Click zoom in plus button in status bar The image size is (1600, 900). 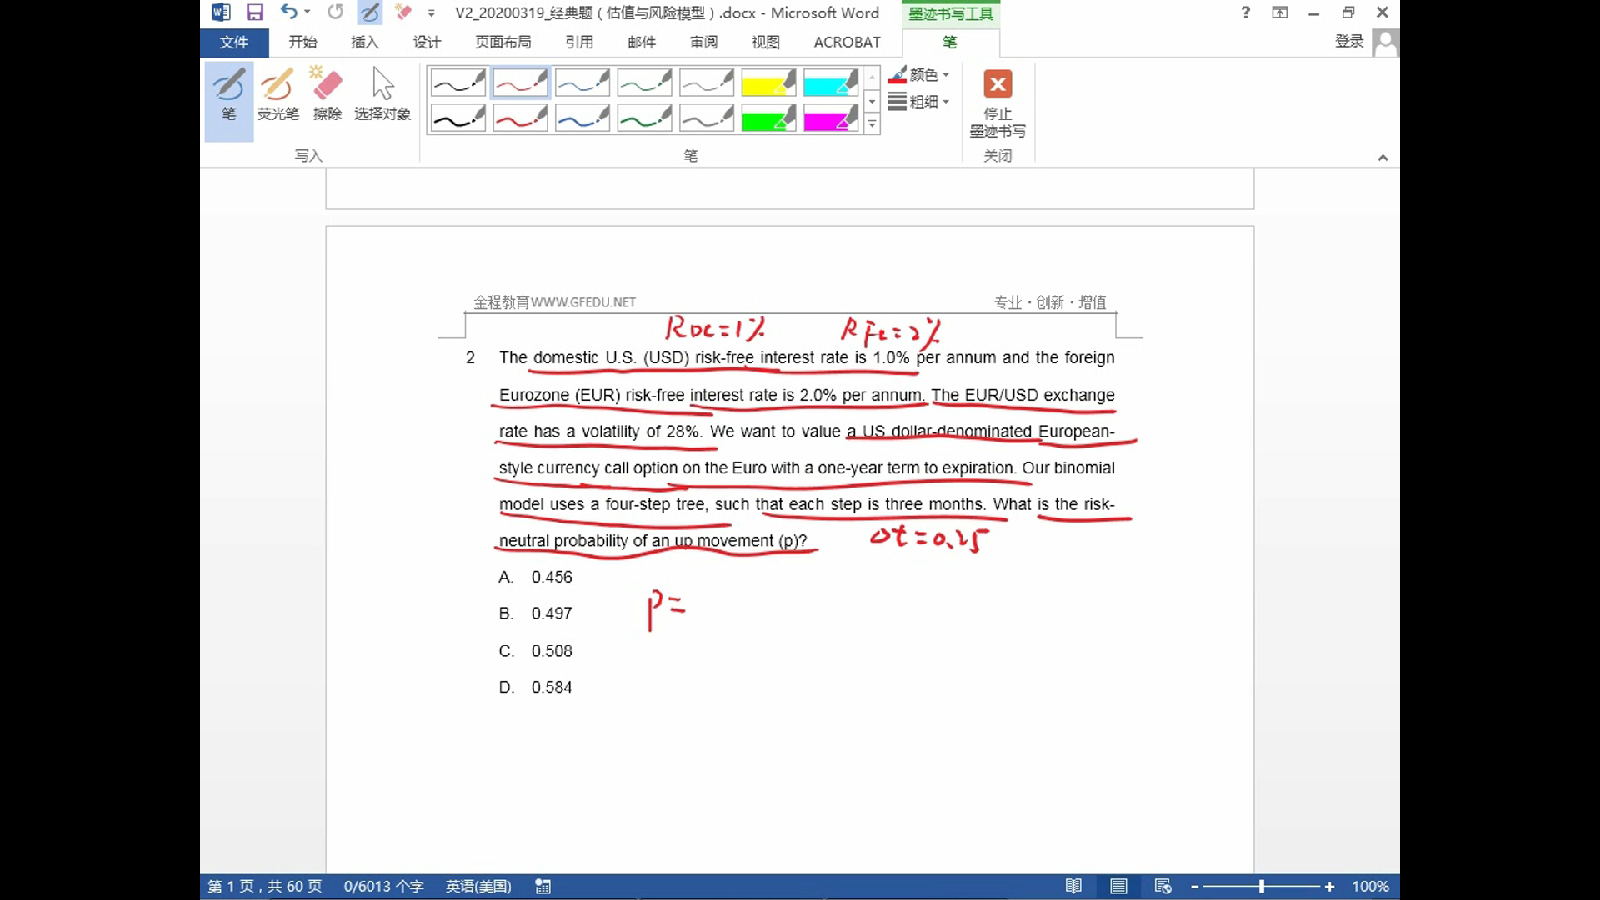click(x=1329, y=886)
